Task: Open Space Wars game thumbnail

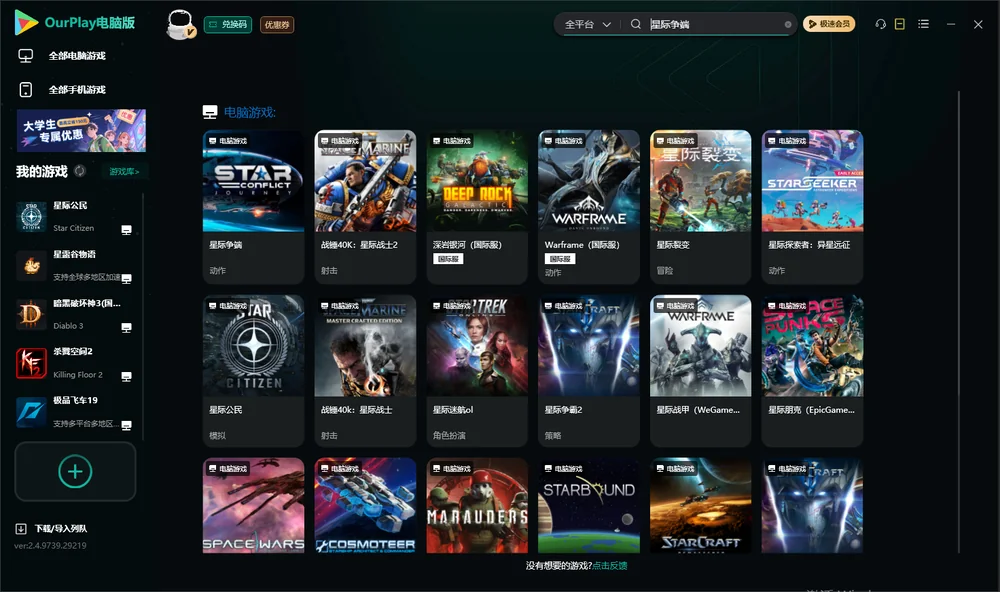Action: point(253,505)
